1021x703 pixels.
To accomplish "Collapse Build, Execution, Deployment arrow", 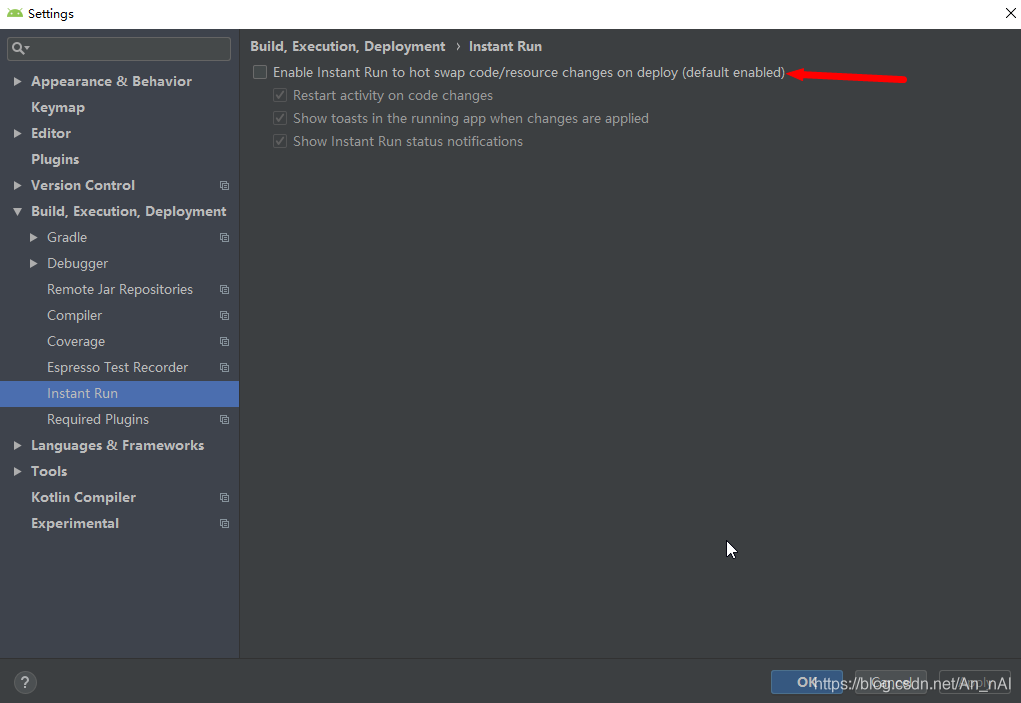I will [x=18, y=212].
